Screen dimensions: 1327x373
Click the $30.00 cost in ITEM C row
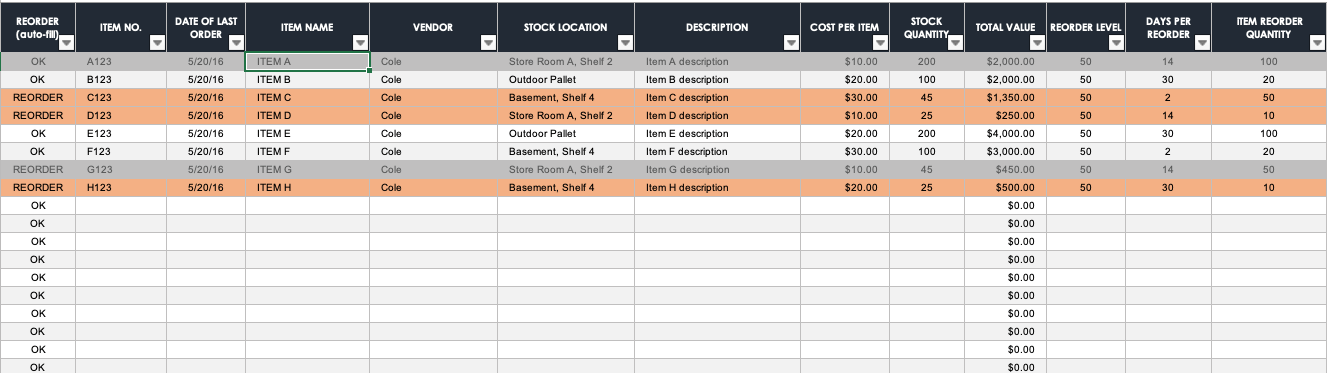point(845,97)
